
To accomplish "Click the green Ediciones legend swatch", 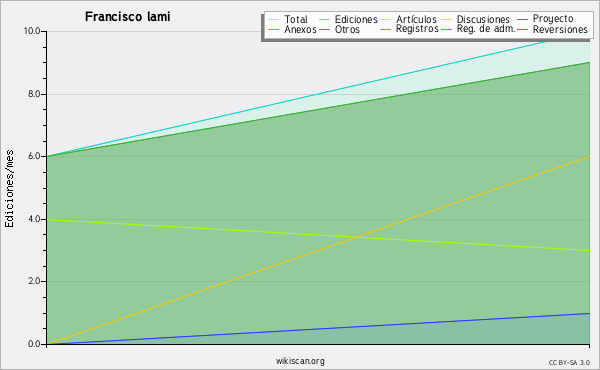I will [x=324, y=20].
